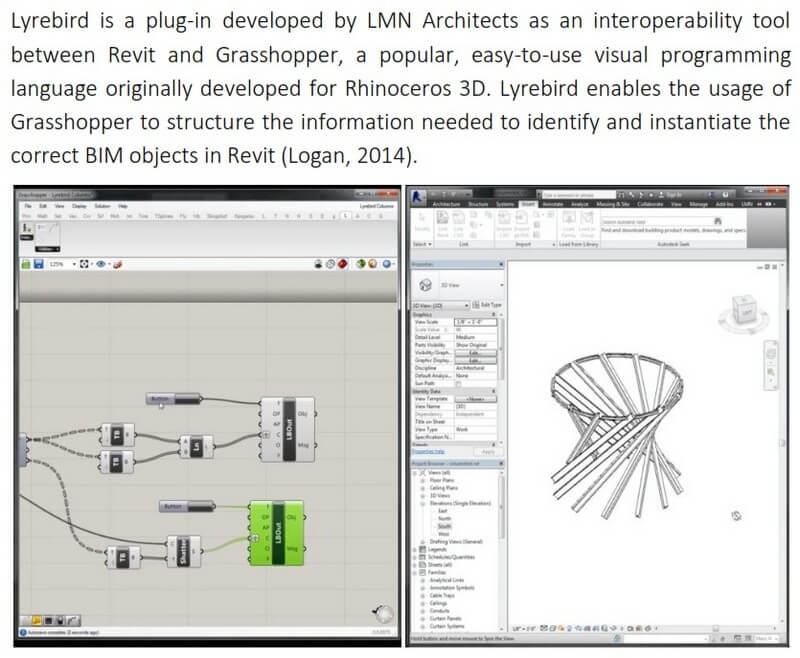This screenshot has width=800, height=658.
Task: Click the Edit Type button
Action: click(489, 304)
